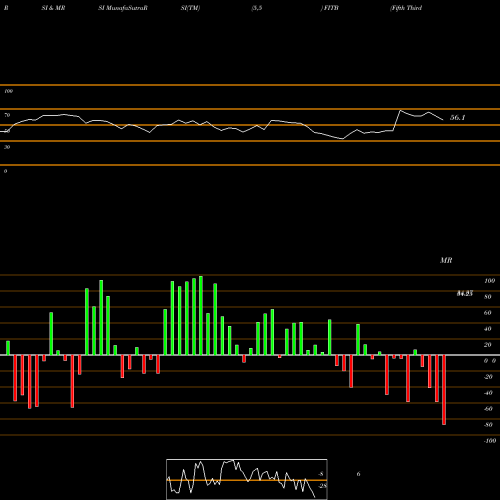The image size is (500, 500).
Task: Click the -60 label on MR axis
Action: coord(488,409)
